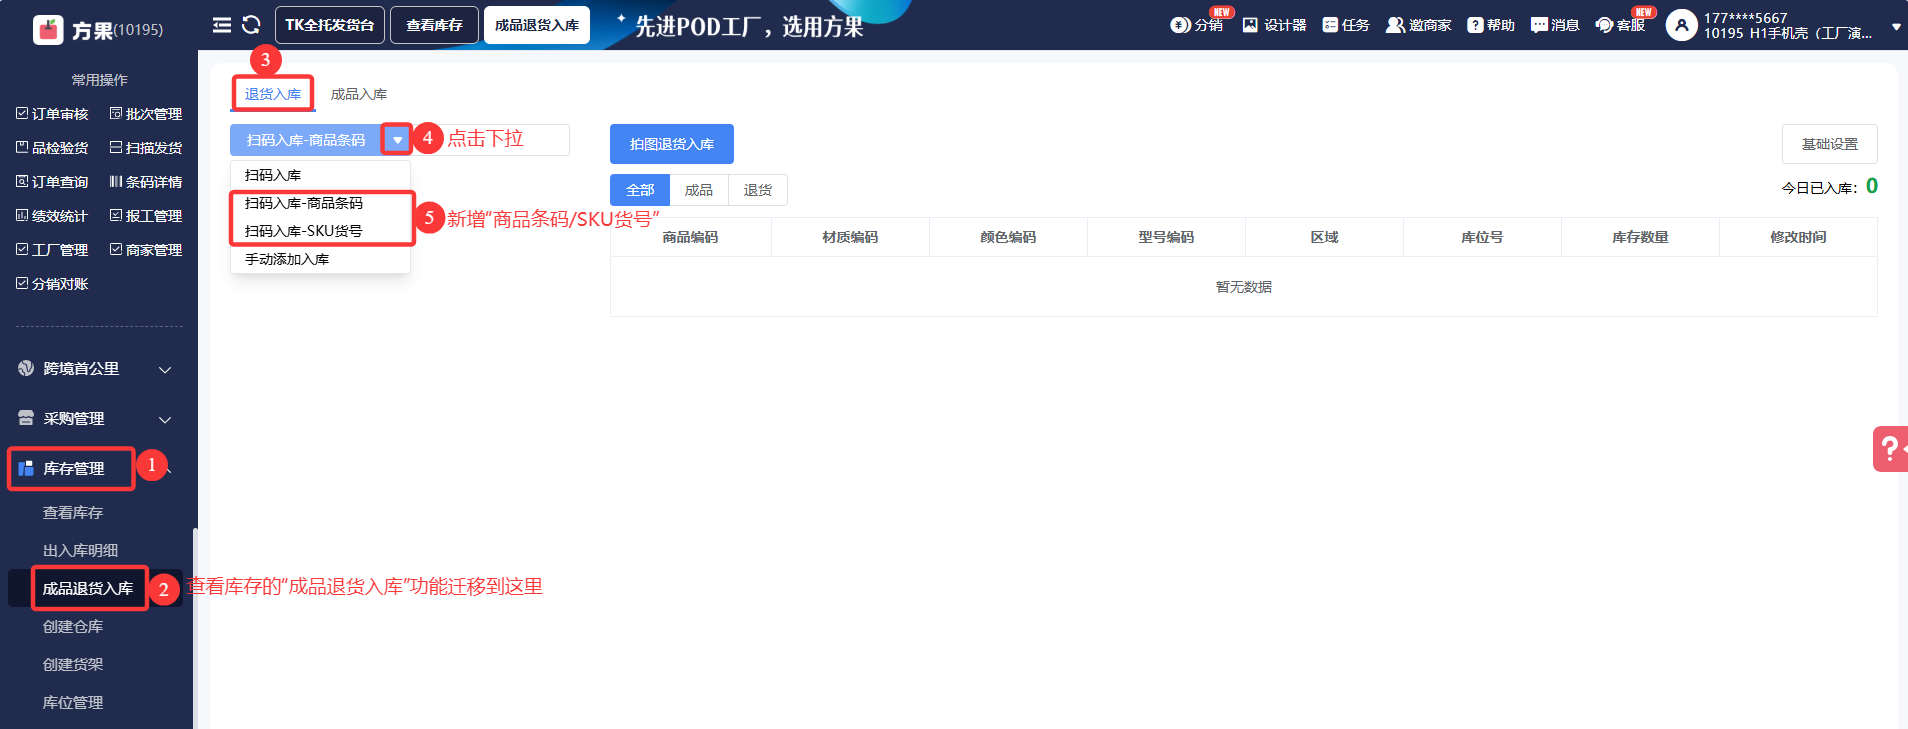The height and width of the screenshot is (729, 1908).
Task: Open the scan-mode dropdown arrow
Action: [397, 140]
